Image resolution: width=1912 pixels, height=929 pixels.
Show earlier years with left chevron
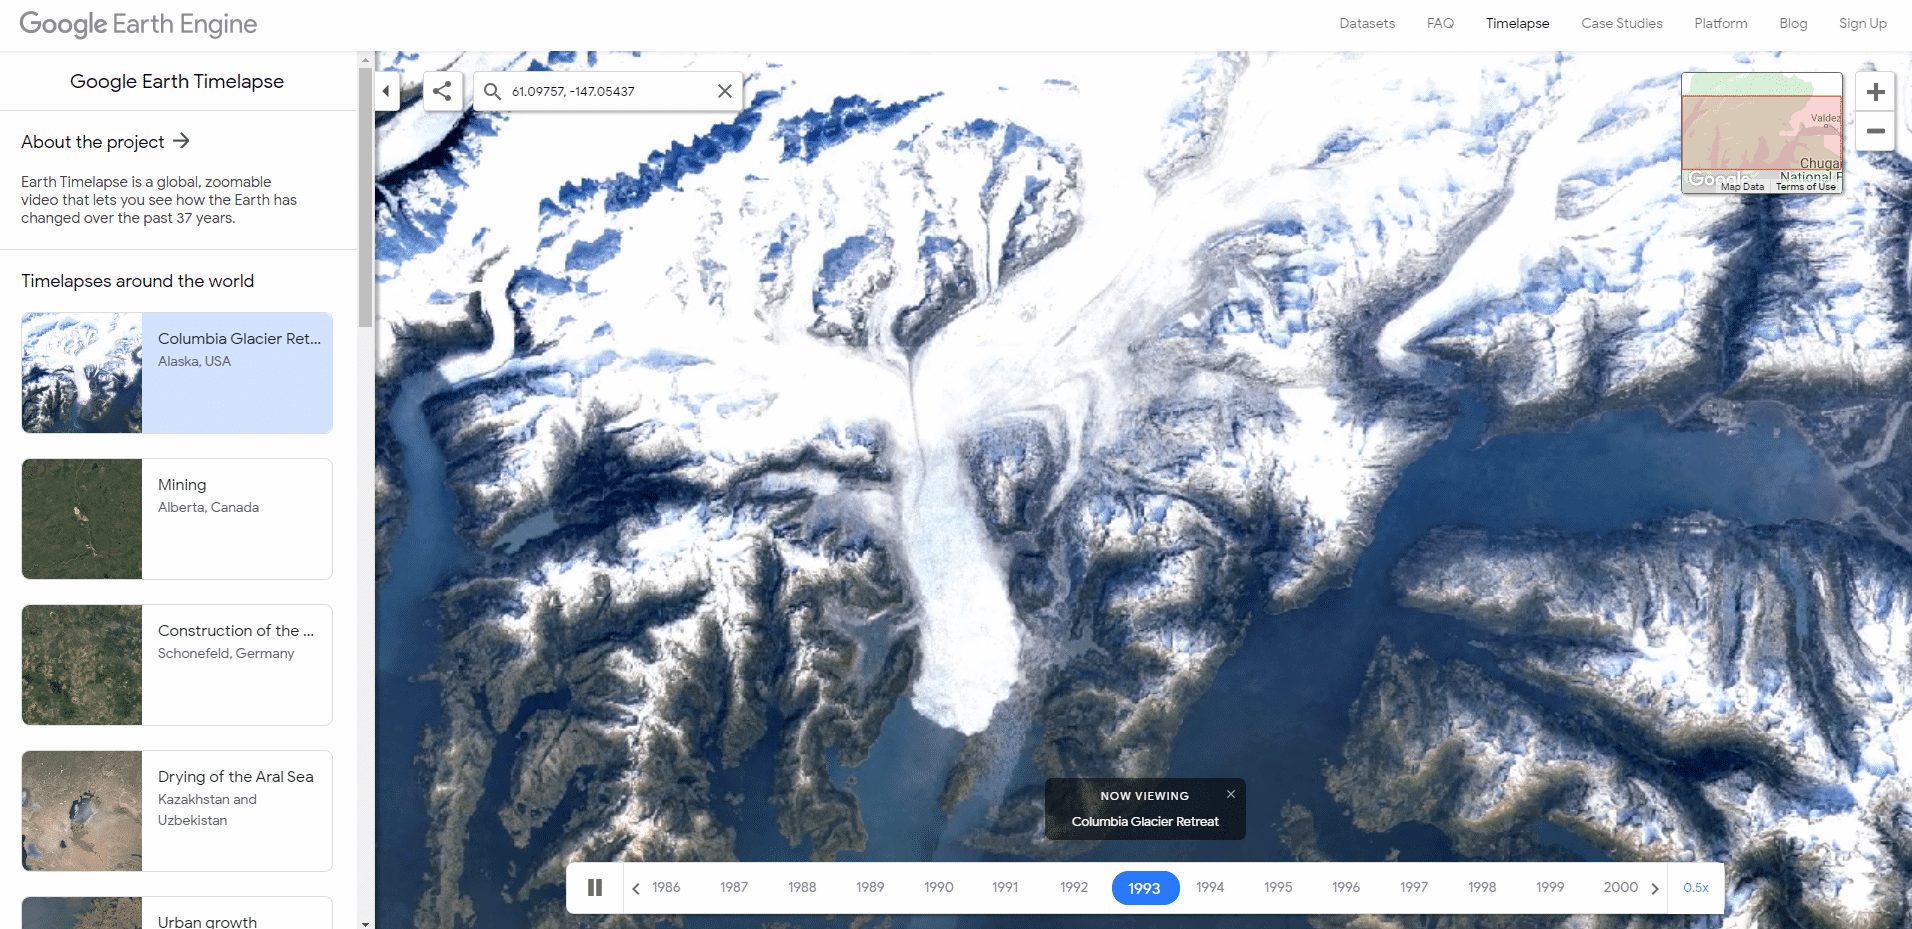[x=636, y=888]
